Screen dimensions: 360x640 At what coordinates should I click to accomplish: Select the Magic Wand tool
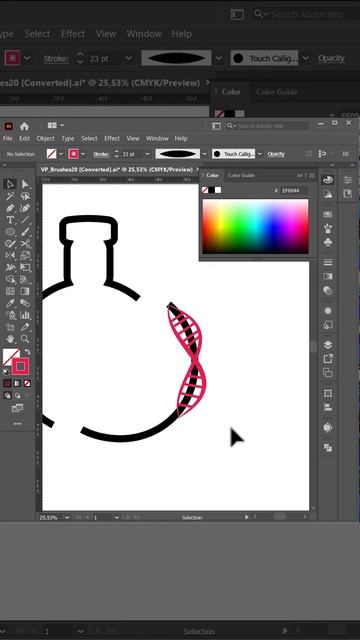click(x=10, y=196)
